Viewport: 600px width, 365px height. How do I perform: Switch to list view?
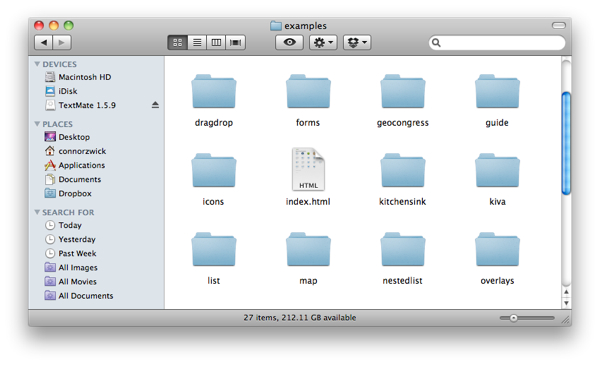(x=197, y=42)
